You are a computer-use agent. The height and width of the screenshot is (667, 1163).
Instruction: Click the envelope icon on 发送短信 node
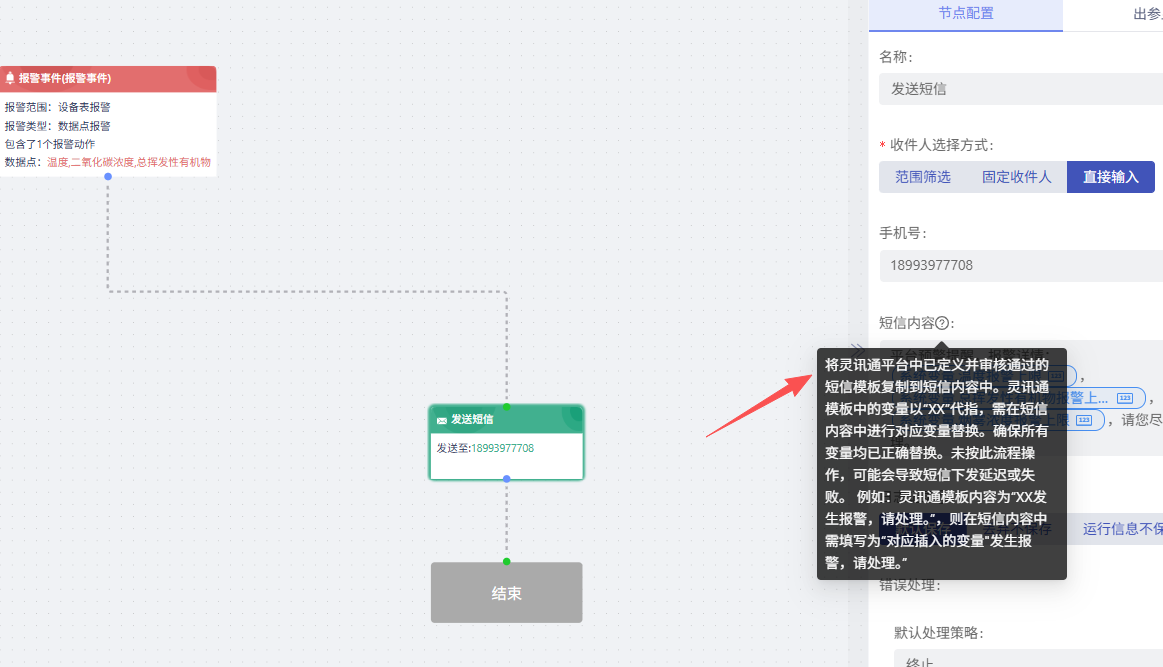click(x=441, y=420)
